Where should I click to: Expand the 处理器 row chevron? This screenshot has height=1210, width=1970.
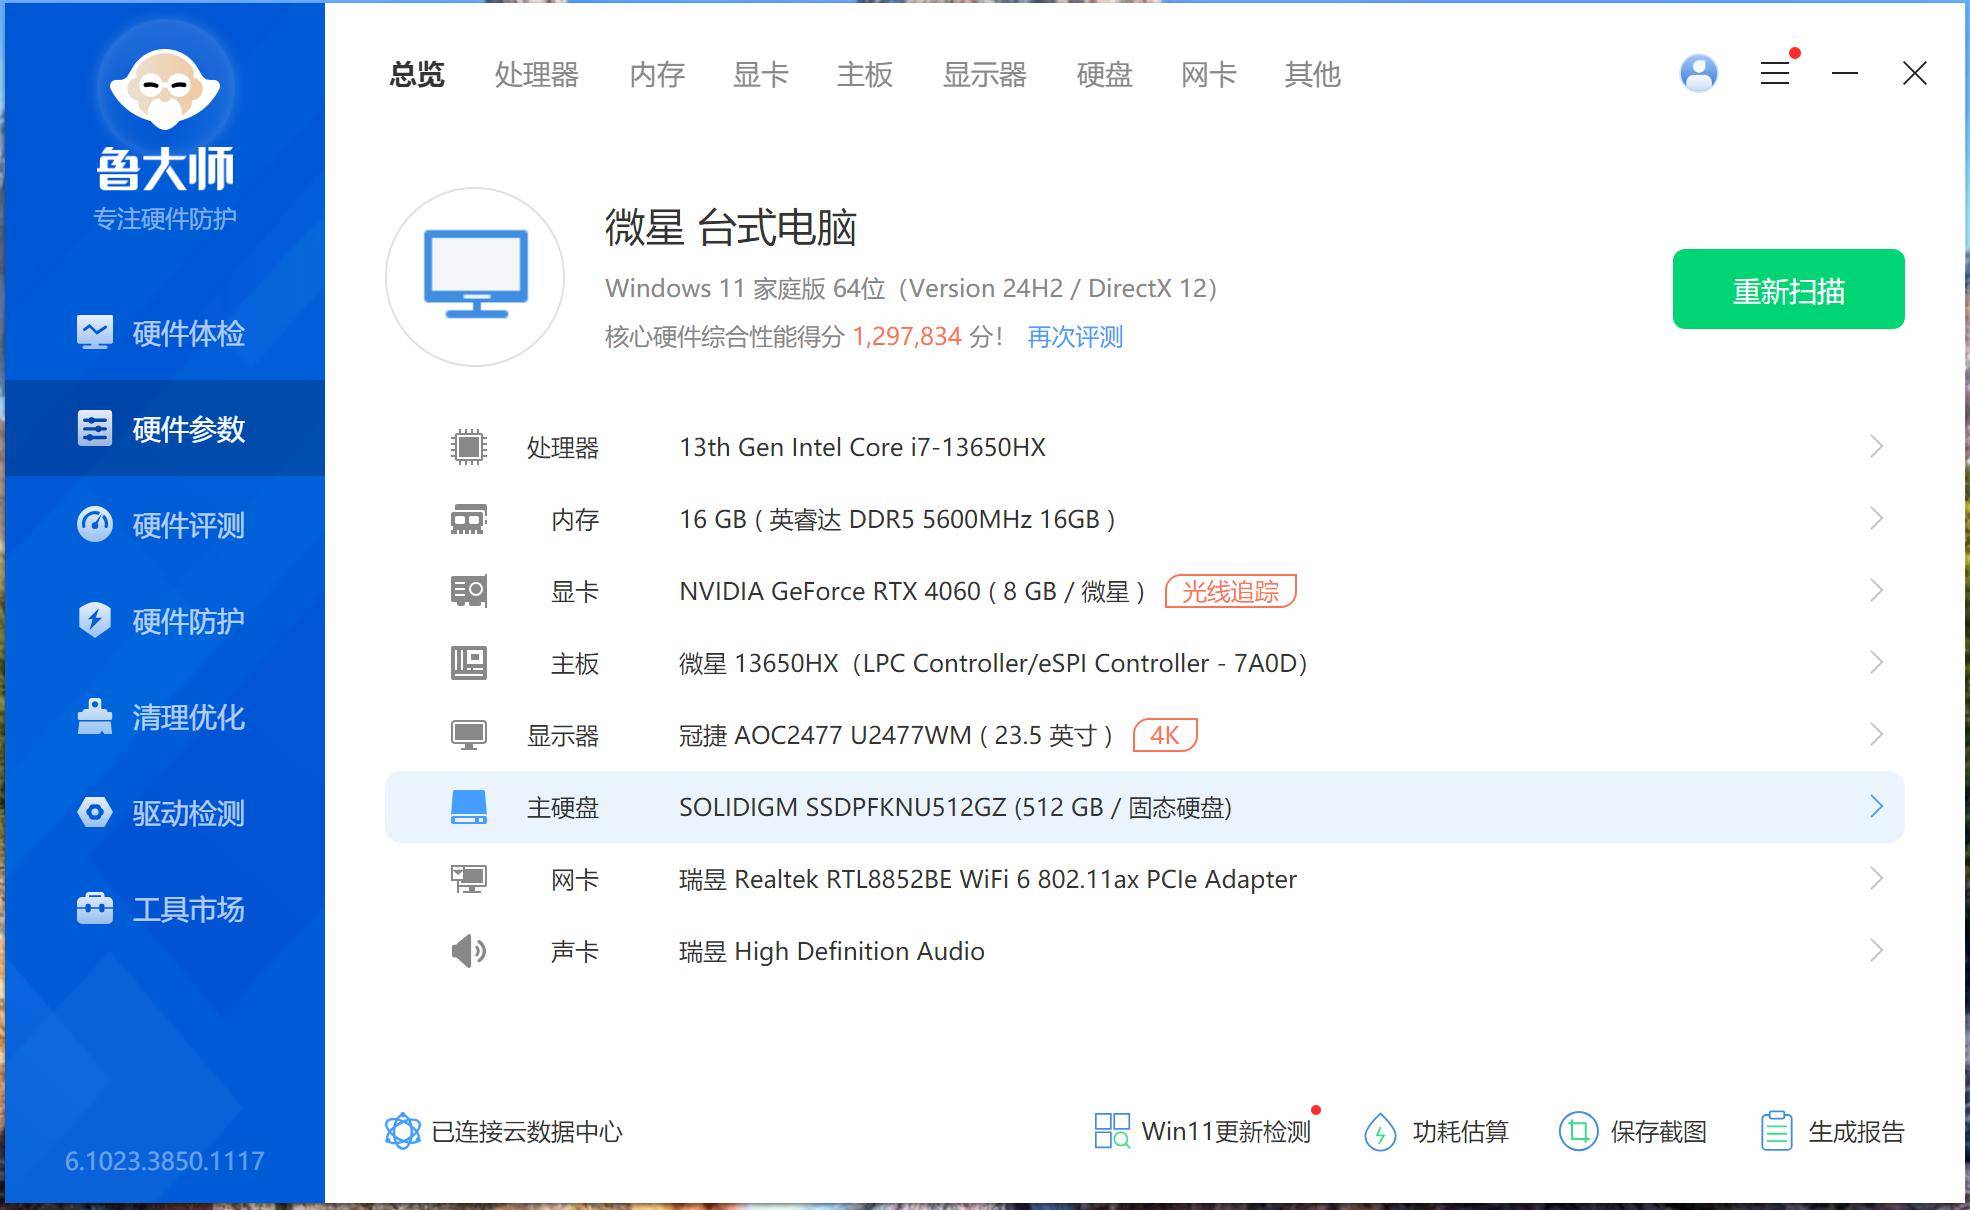point(1876,447)
